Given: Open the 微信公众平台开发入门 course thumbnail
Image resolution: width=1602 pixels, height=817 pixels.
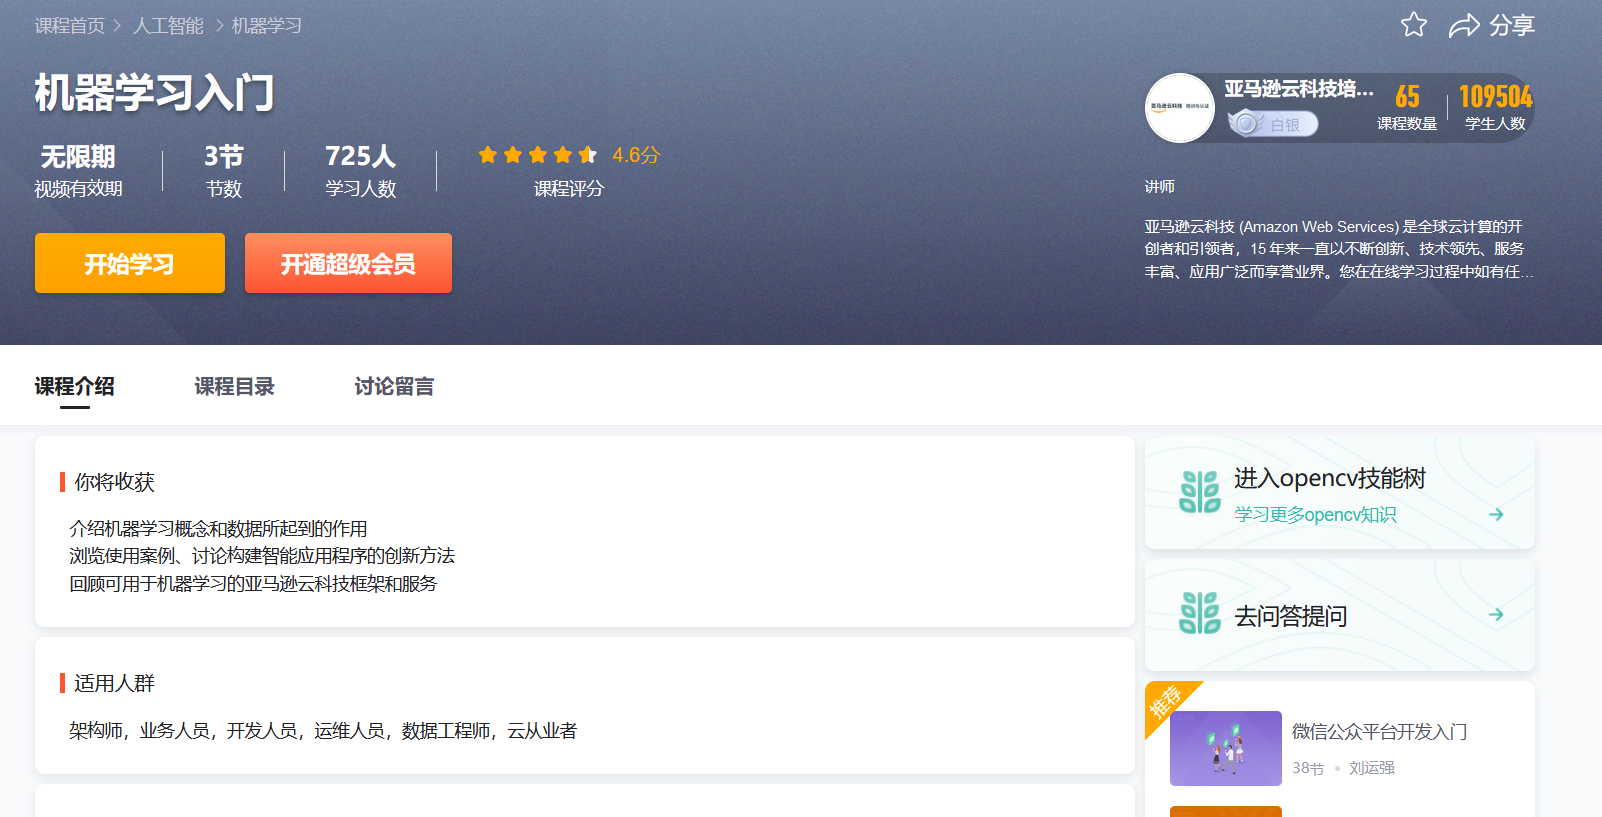Looking at the screenshot, I should [1226, 748].
